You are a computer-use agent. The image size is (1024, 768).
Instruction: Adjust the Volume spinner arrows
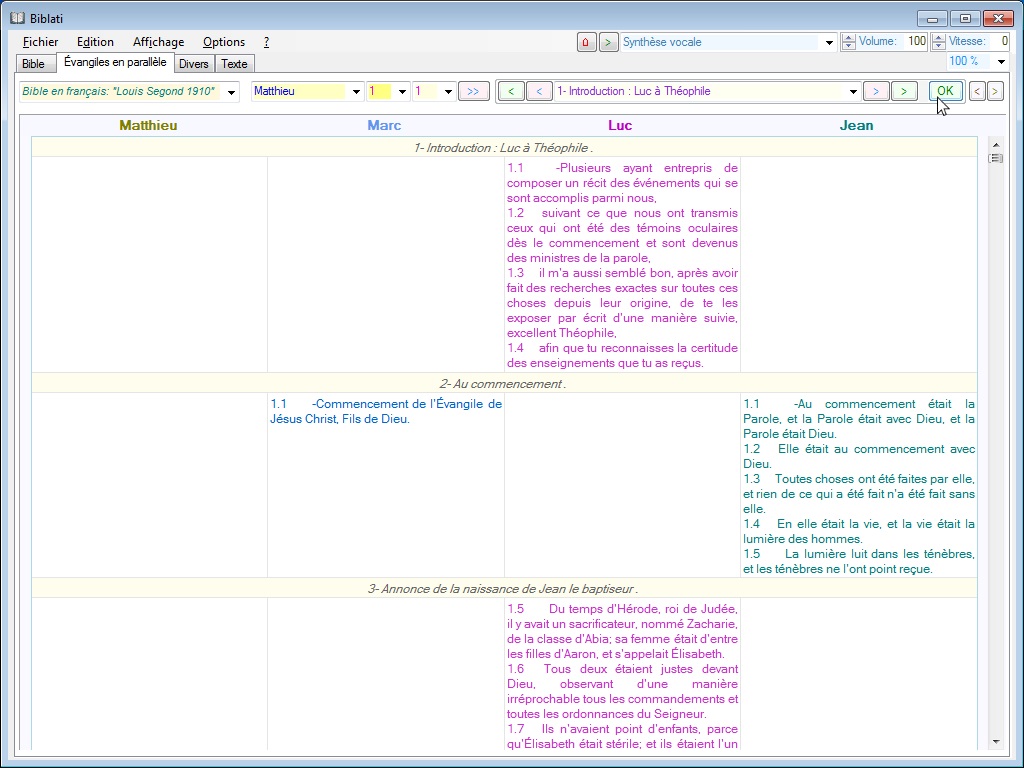[x=849, y=42]
